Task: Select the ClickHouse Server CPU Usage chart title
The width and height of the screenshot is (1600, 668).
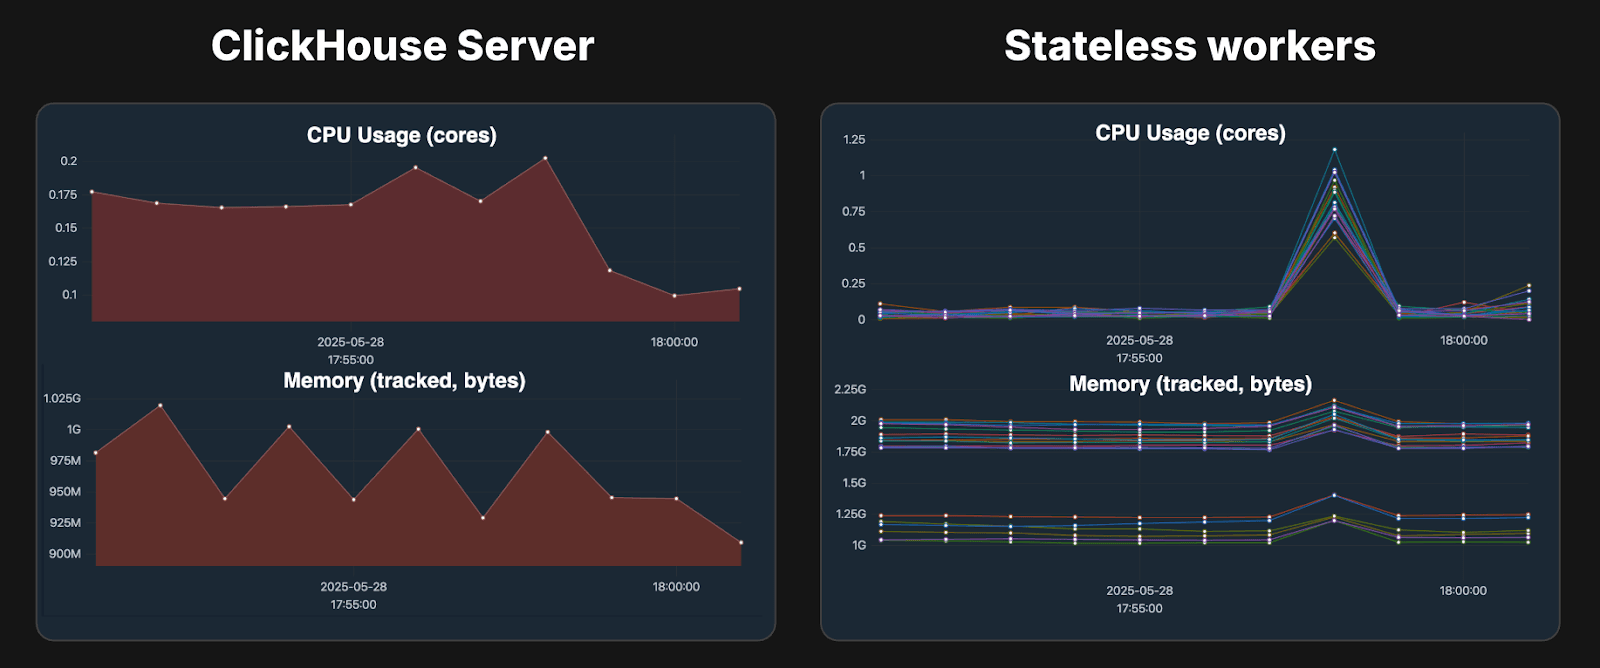Action: pos(401,135)
